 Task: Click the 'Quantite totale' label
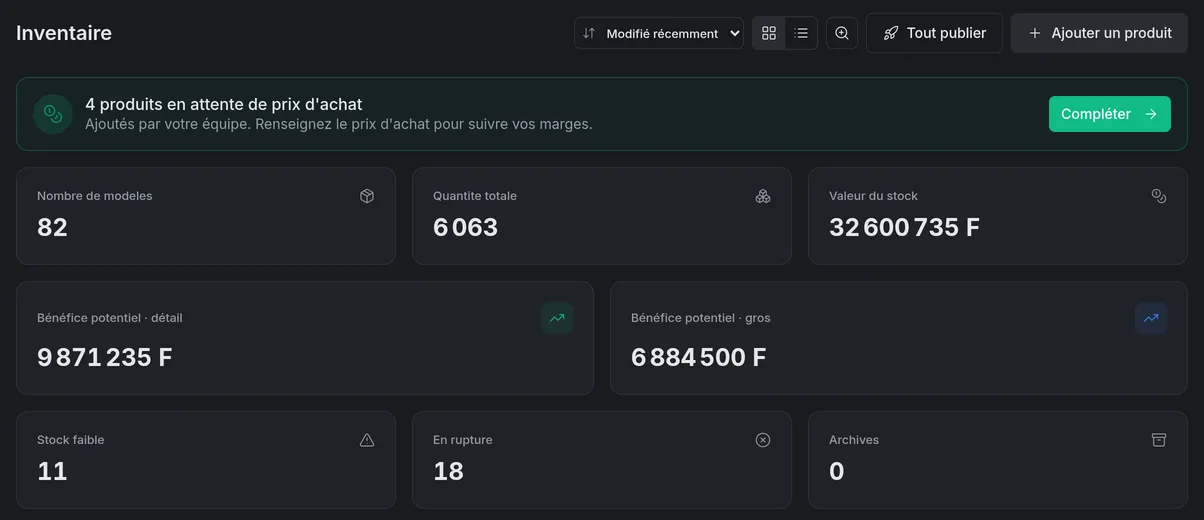point(475,196)
